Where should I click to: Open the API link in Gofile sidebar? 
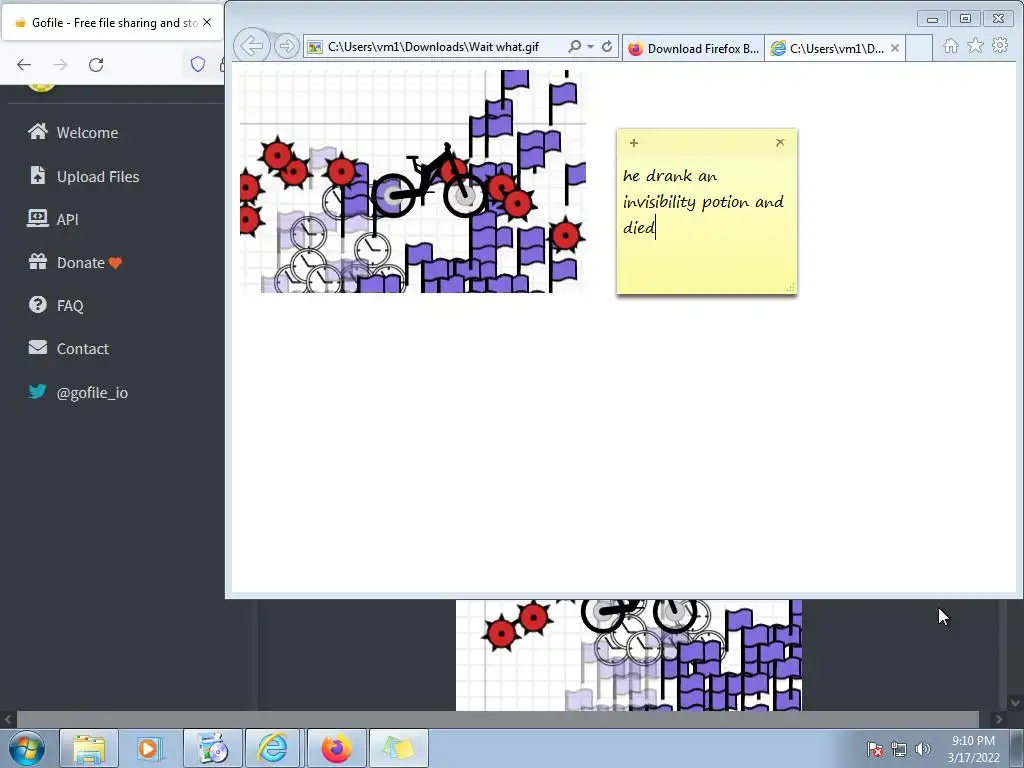(53, 219)
